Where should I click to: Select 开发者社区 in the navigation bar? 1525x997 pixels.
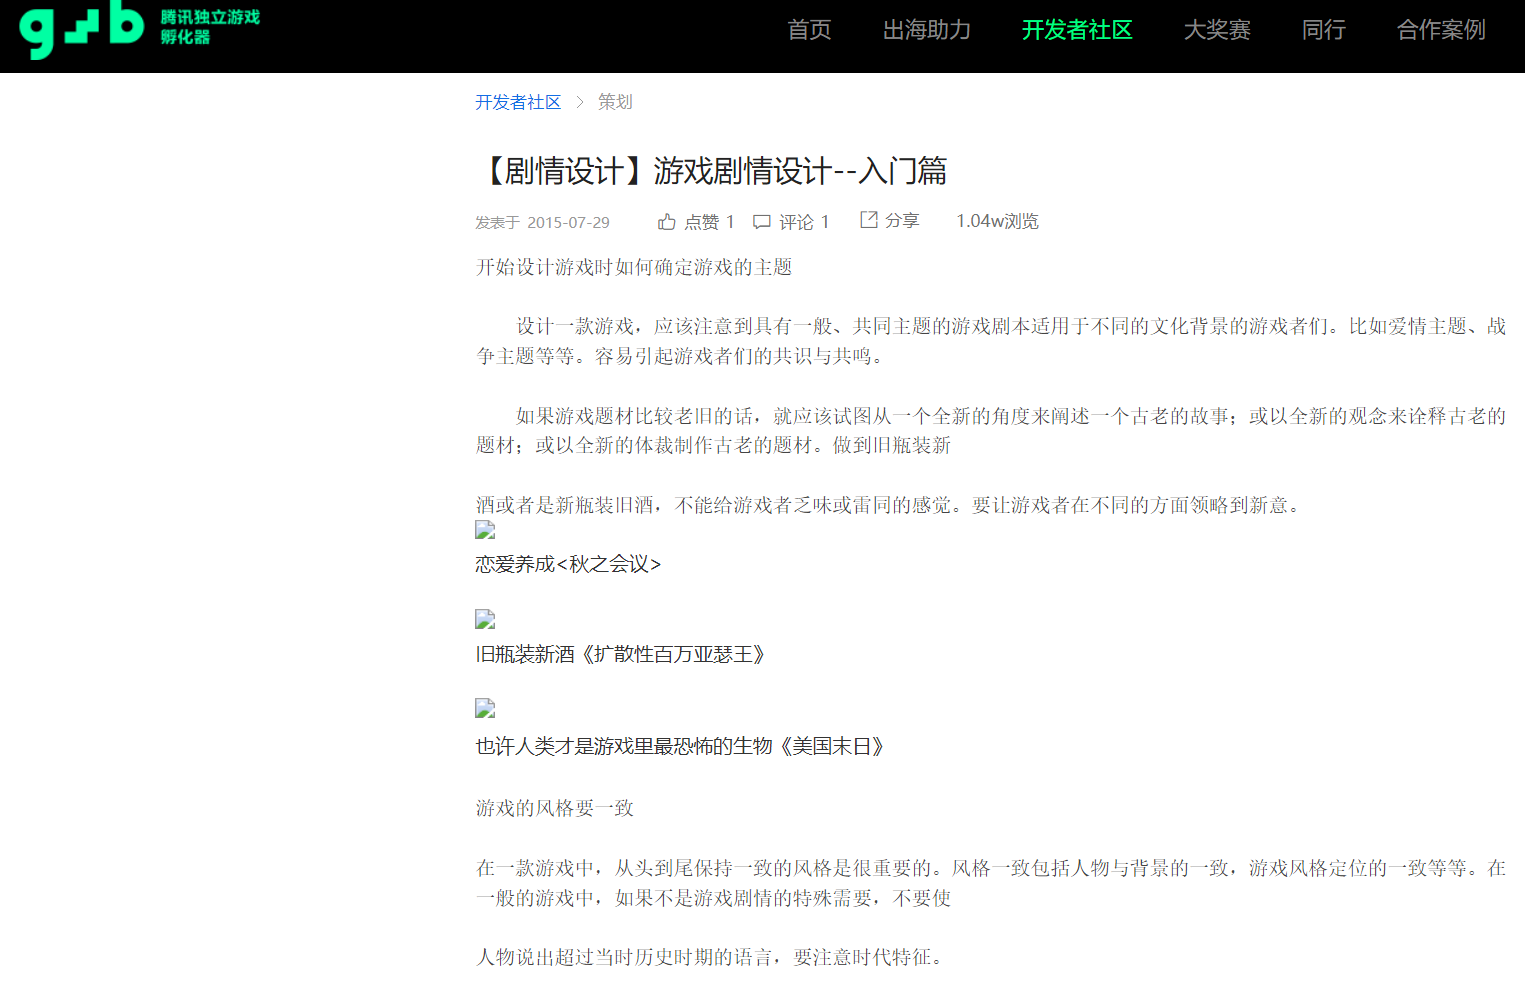[x=1077, y=30]
